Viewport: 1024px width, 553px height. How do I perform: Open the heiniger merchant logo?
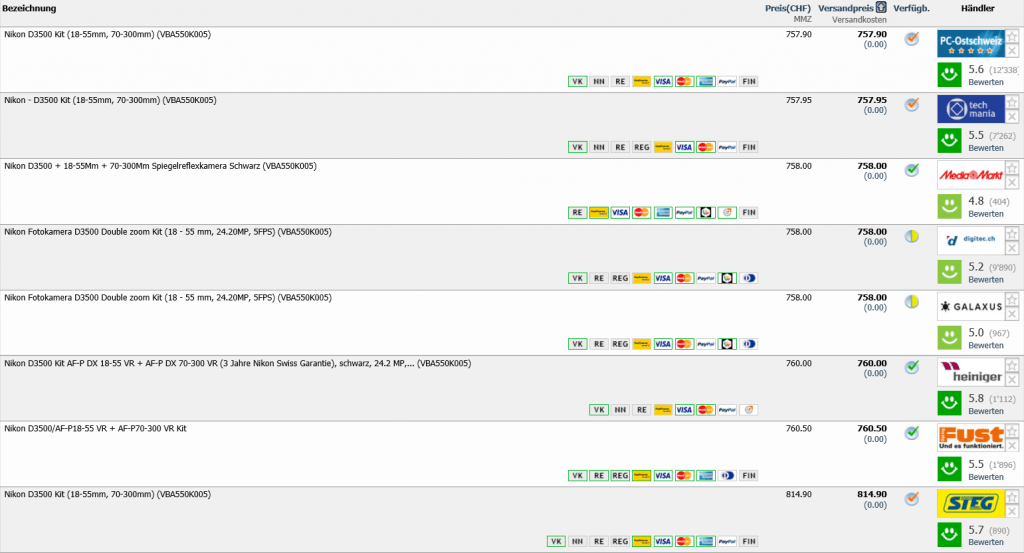970,372
